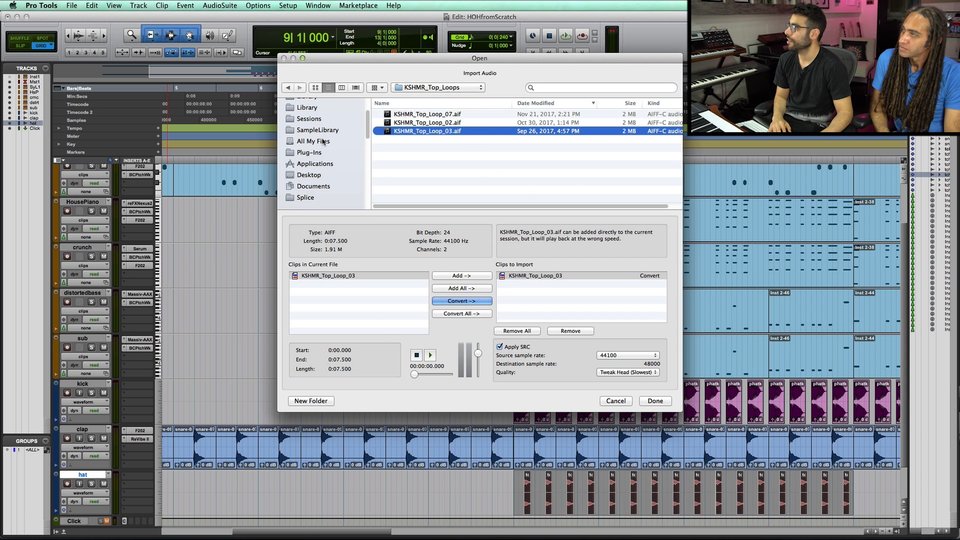This screenshot has width=960, height=540.
Task: Mute the crunch track
Action: click(103, 256)
